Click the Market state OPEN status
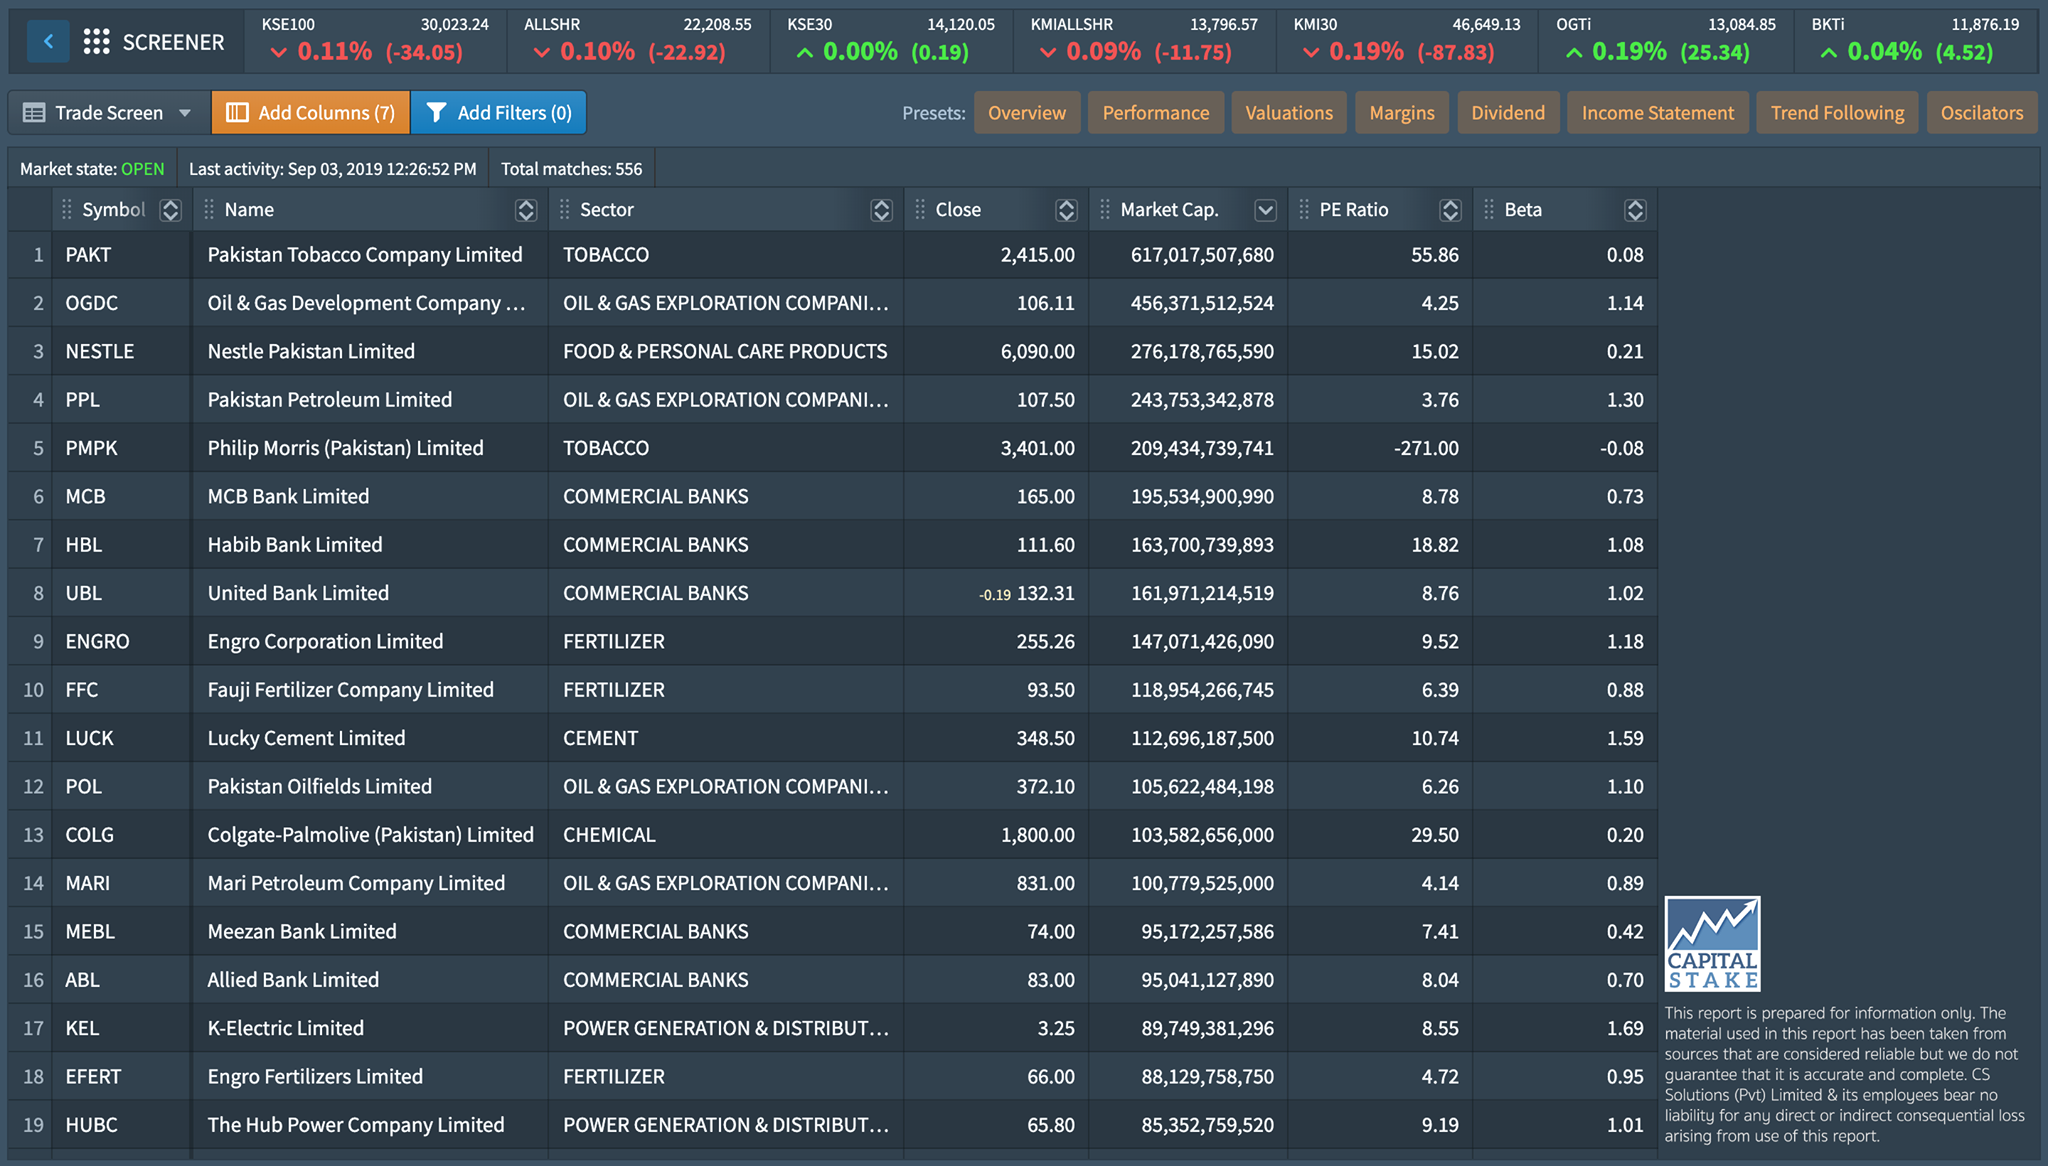Viewport: 2048px width, 1166px height. (x=142, y=169)
